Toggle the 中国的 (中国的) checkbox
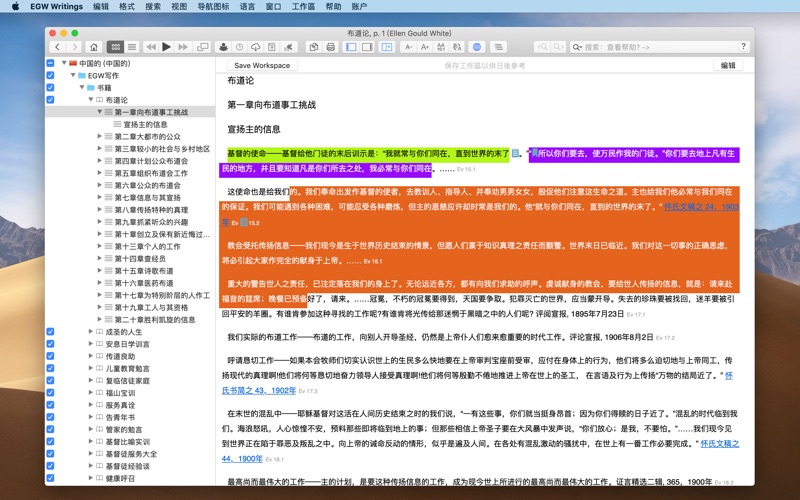800x500 pixels. [50, 63]
